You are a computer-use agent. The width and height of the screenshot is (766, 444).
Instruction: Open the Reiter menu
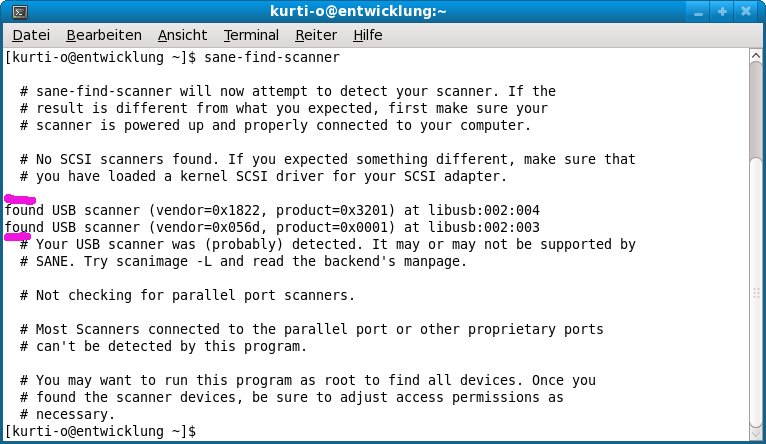click(x=316, y=35)
